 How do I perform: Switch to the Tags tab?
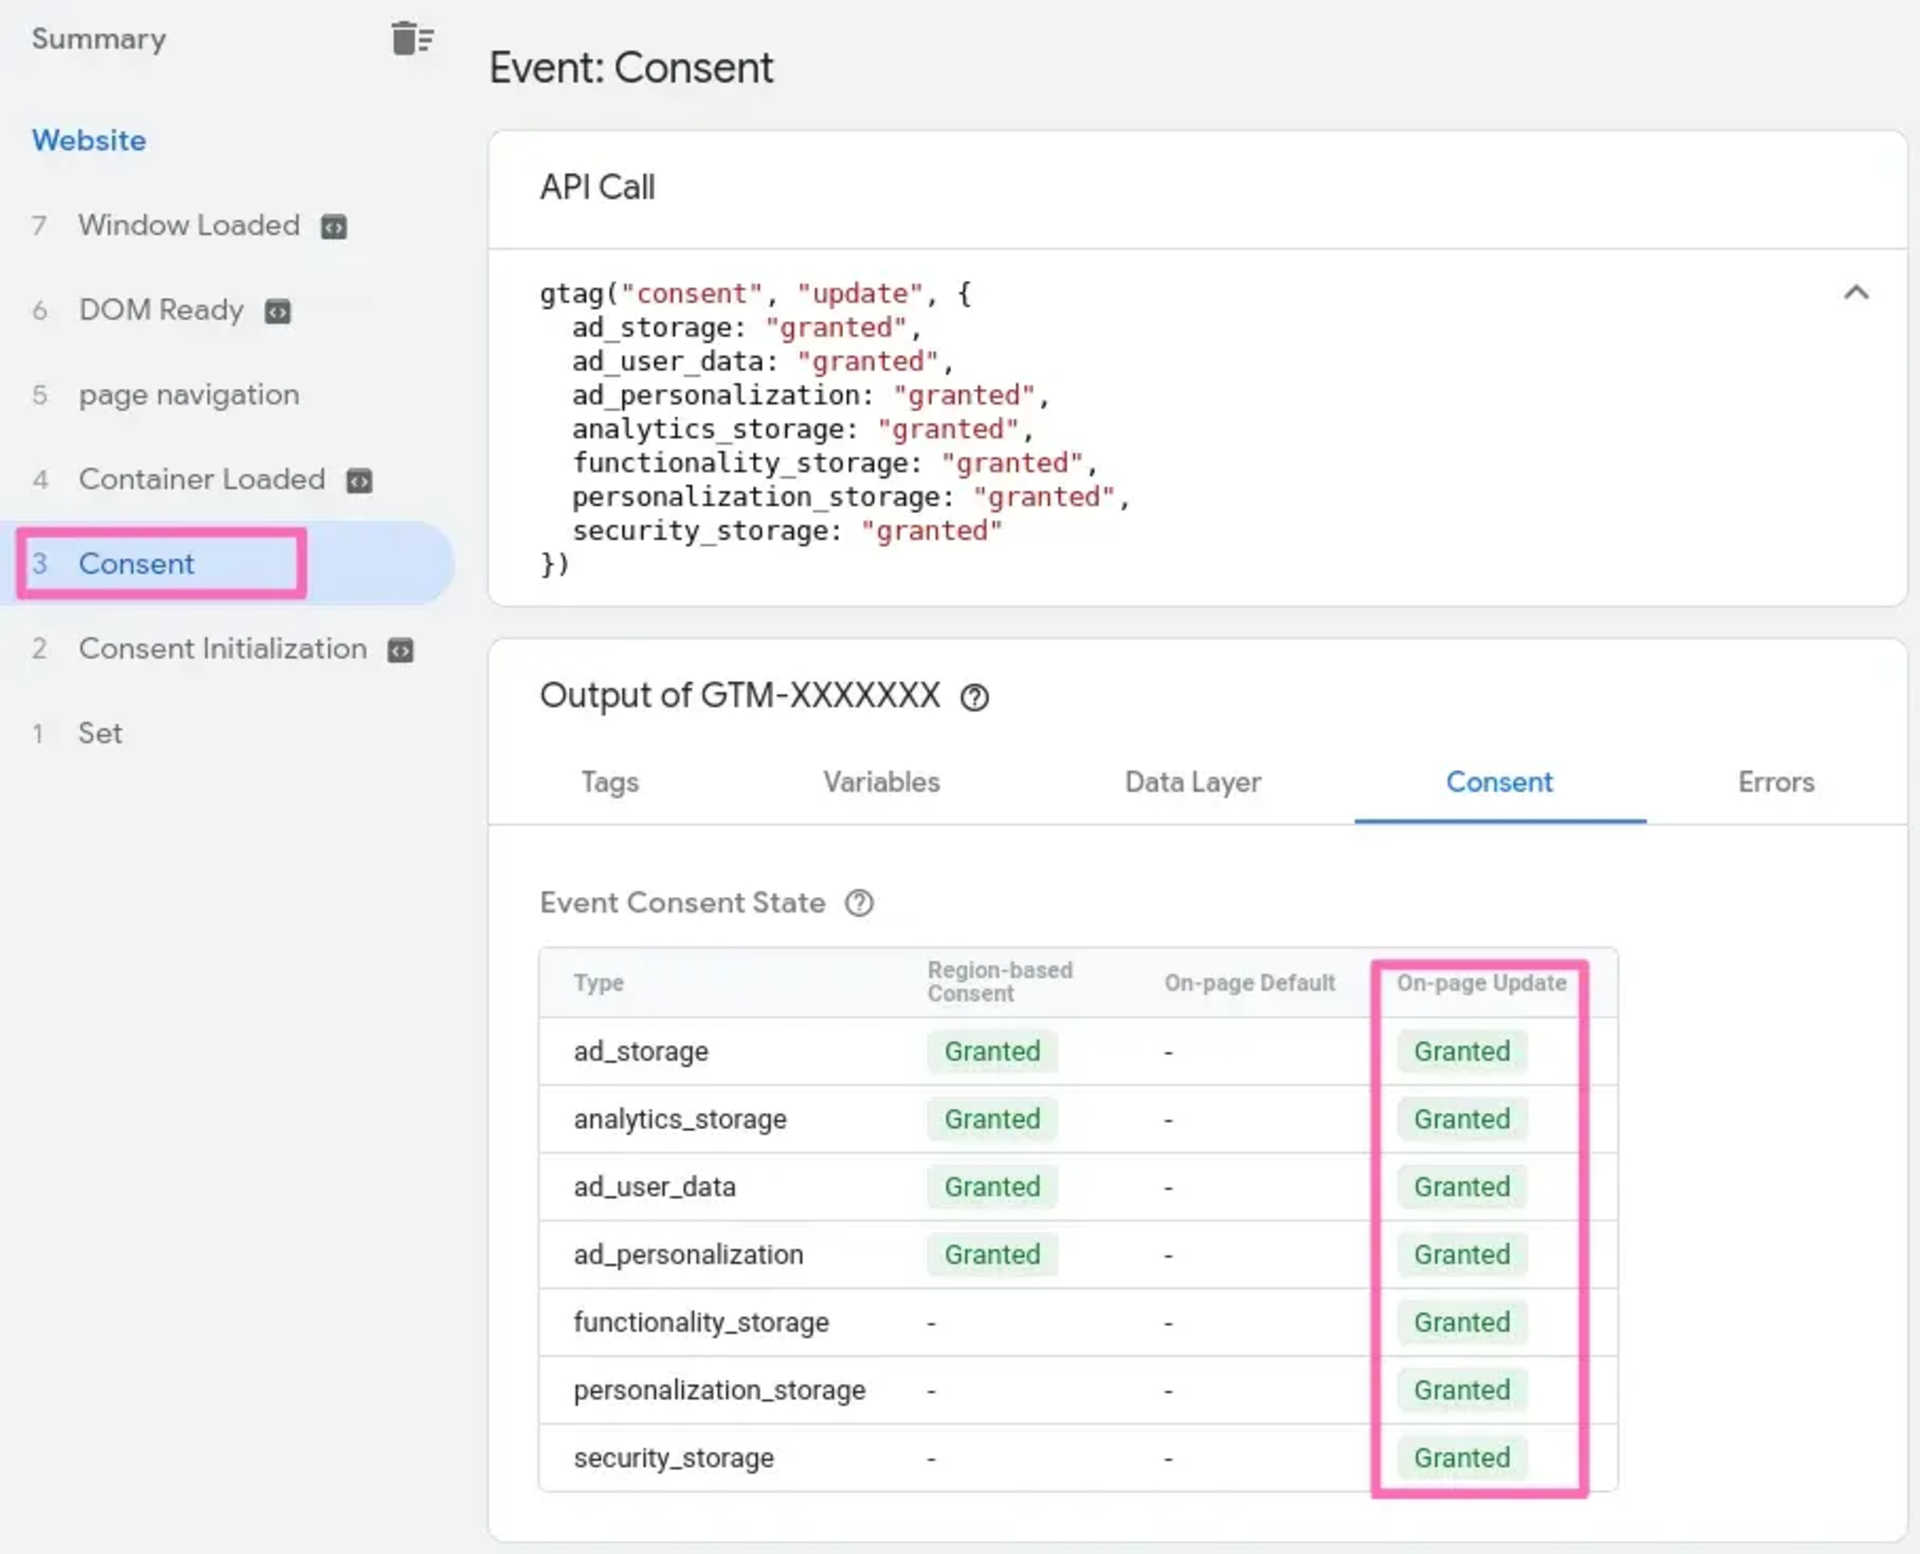[x=610, y=782]
